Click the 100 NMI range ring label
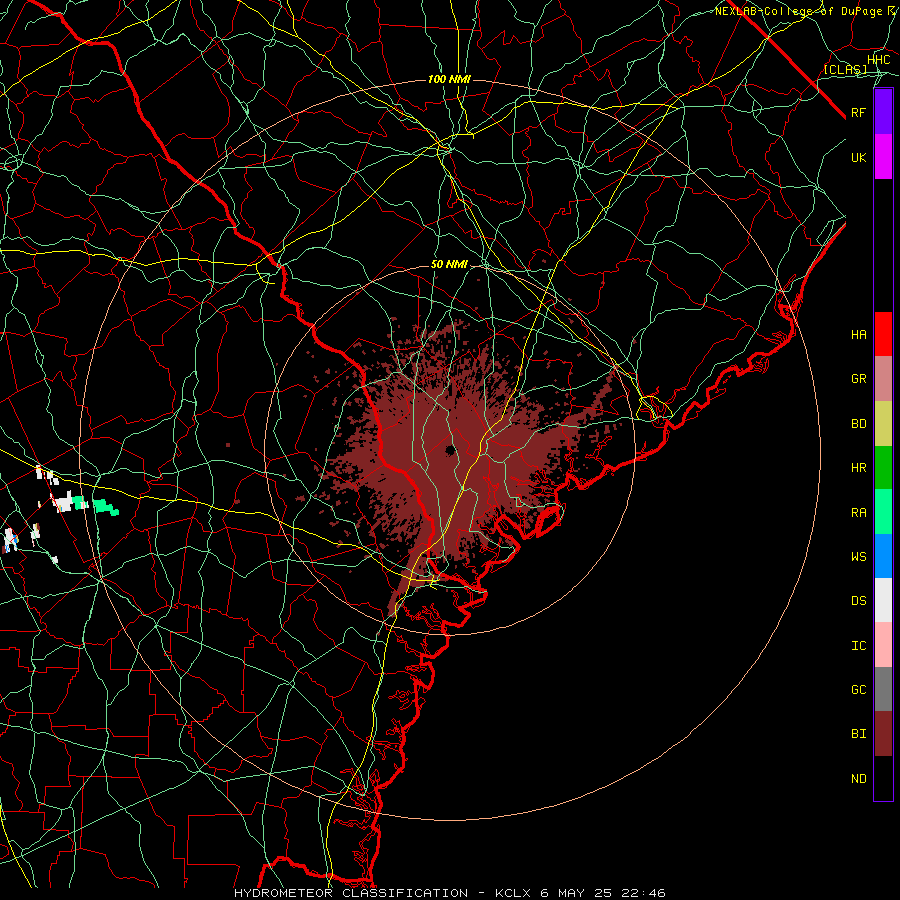Viewport: 900px width, 900px height. 449,79
